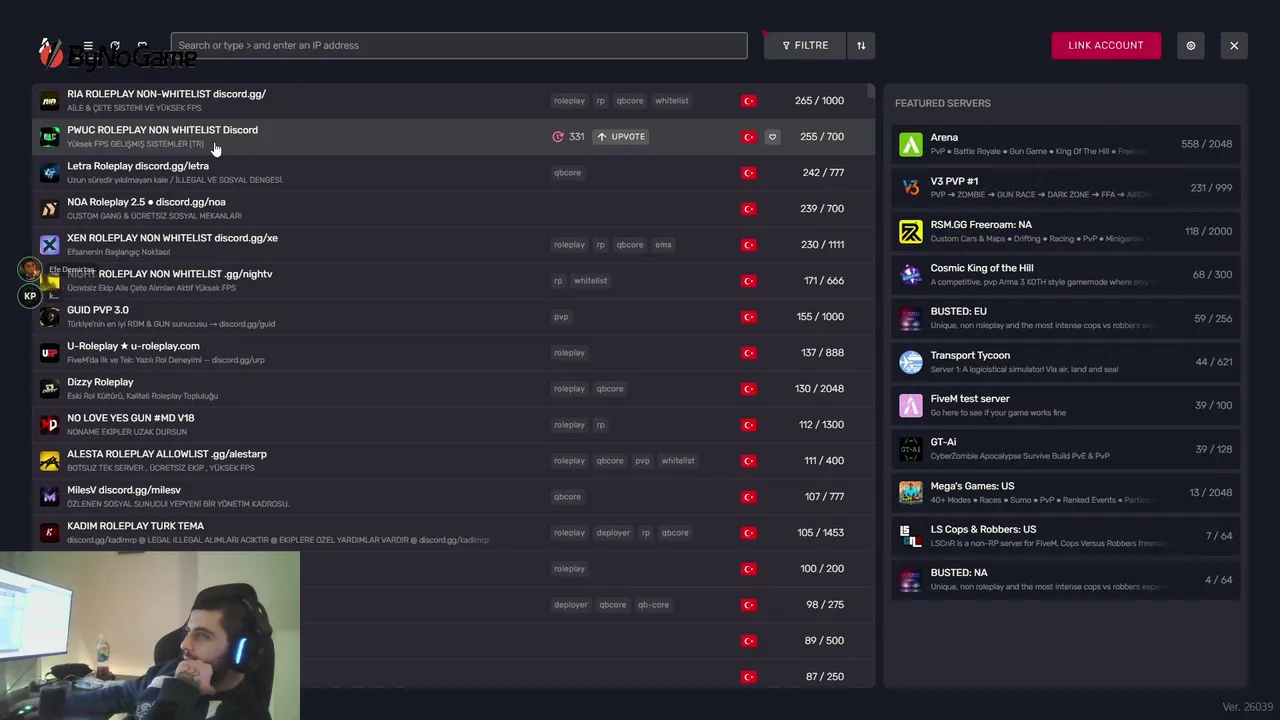Click the server list scrollbar thumb
The image size is (1280, 720).
[871, 92]
